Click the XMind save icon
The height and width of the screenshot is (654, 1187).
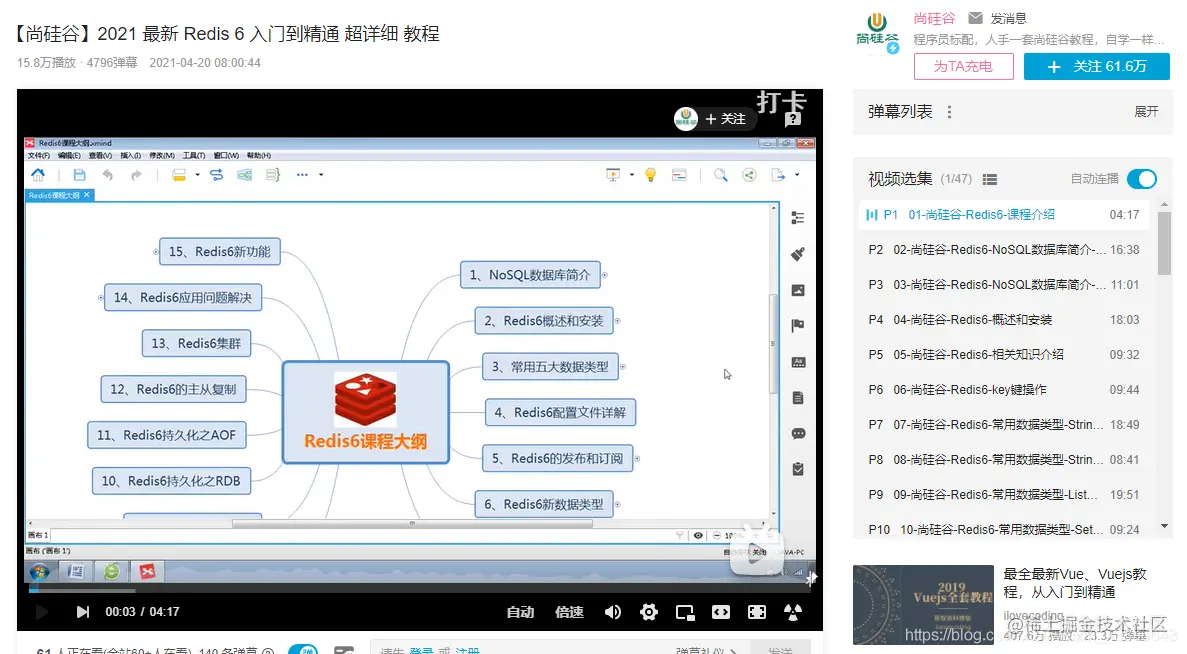point(79,175)
